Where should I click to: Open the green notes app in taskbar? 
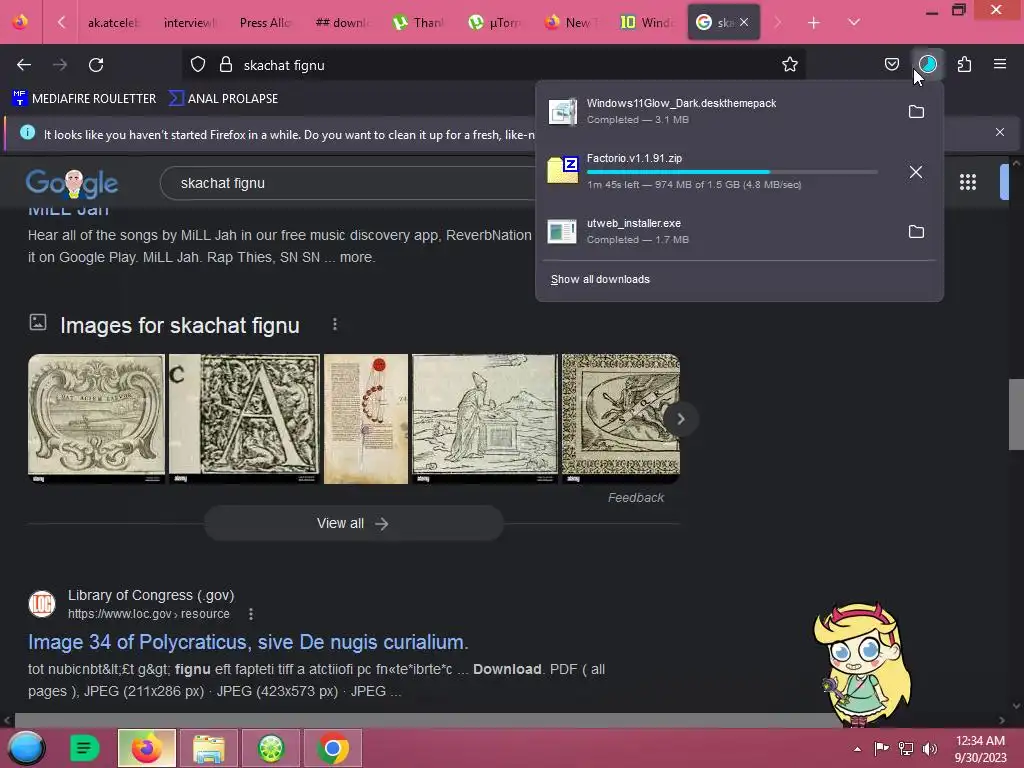[85, 748]
